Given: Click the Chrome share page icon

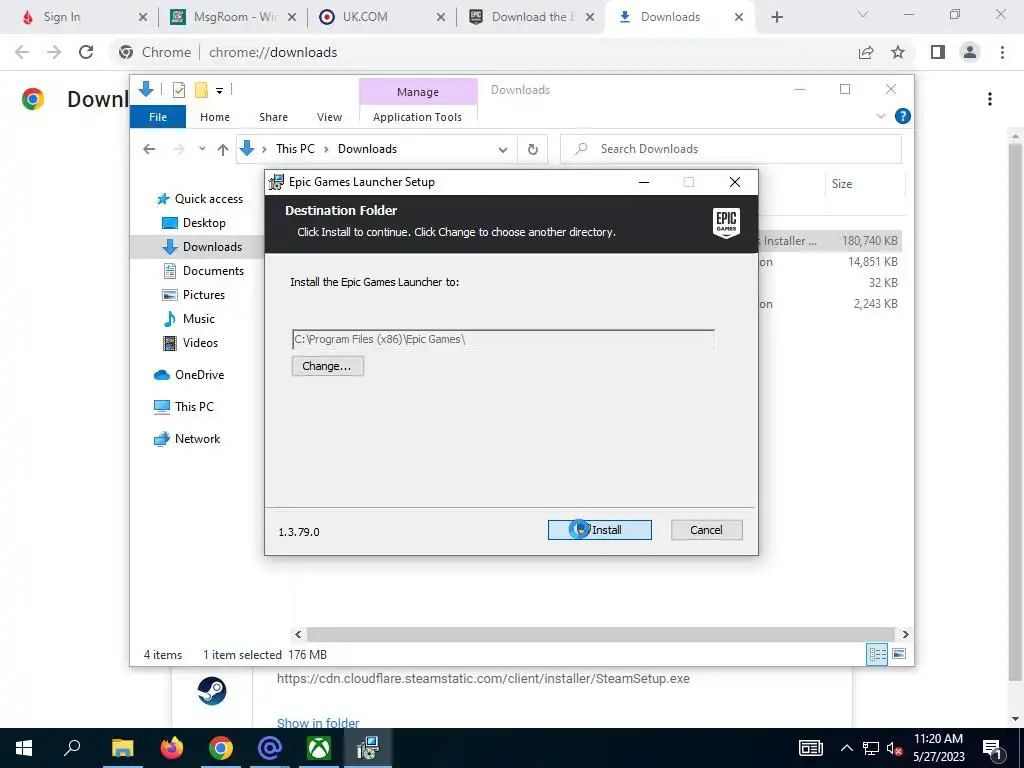Looking at the screenshot, I should 866,52.
